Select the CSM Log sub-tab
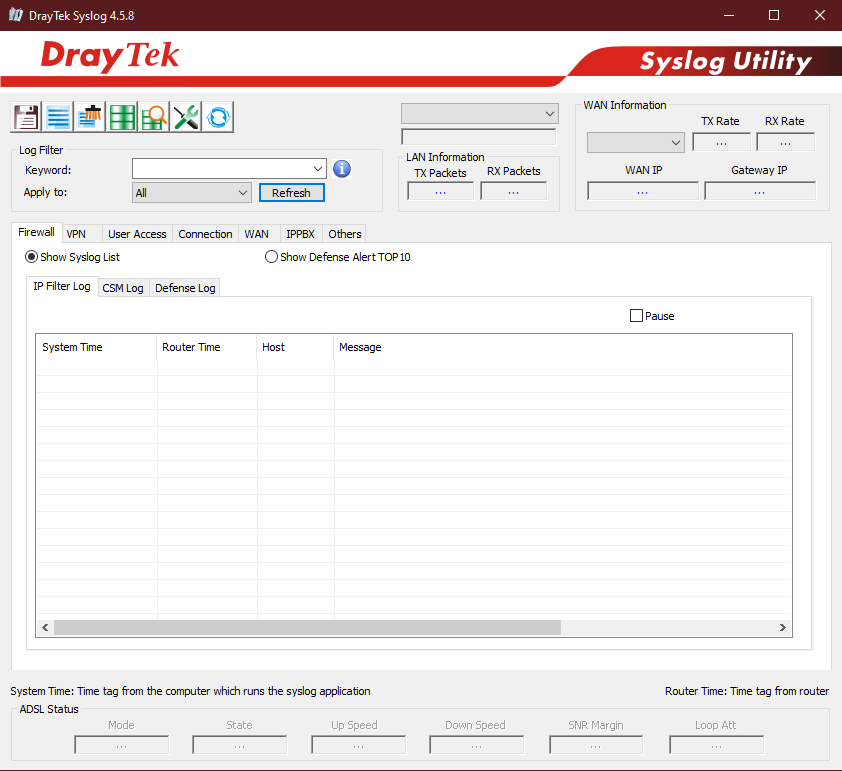The image size is (842, 771). click(123, 288)
